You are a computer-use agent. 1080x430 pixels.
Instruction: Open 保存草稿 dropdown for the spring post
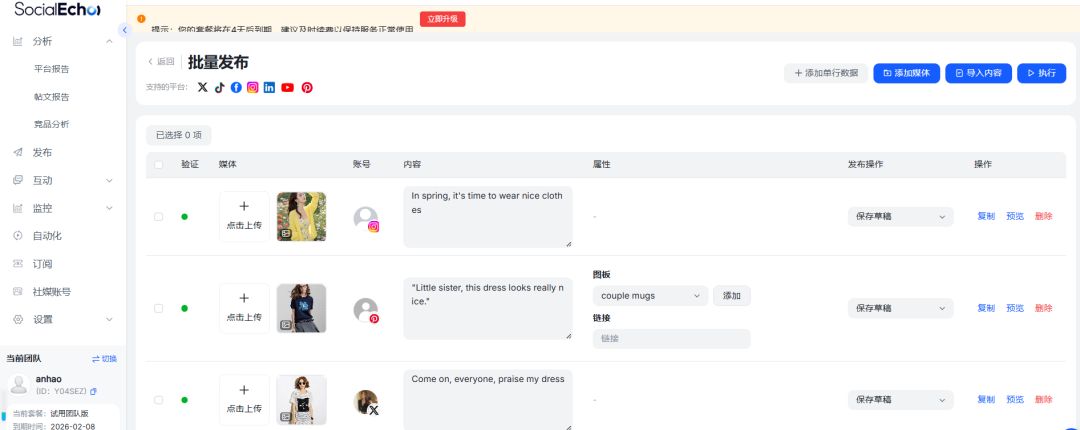pos(900,216)
